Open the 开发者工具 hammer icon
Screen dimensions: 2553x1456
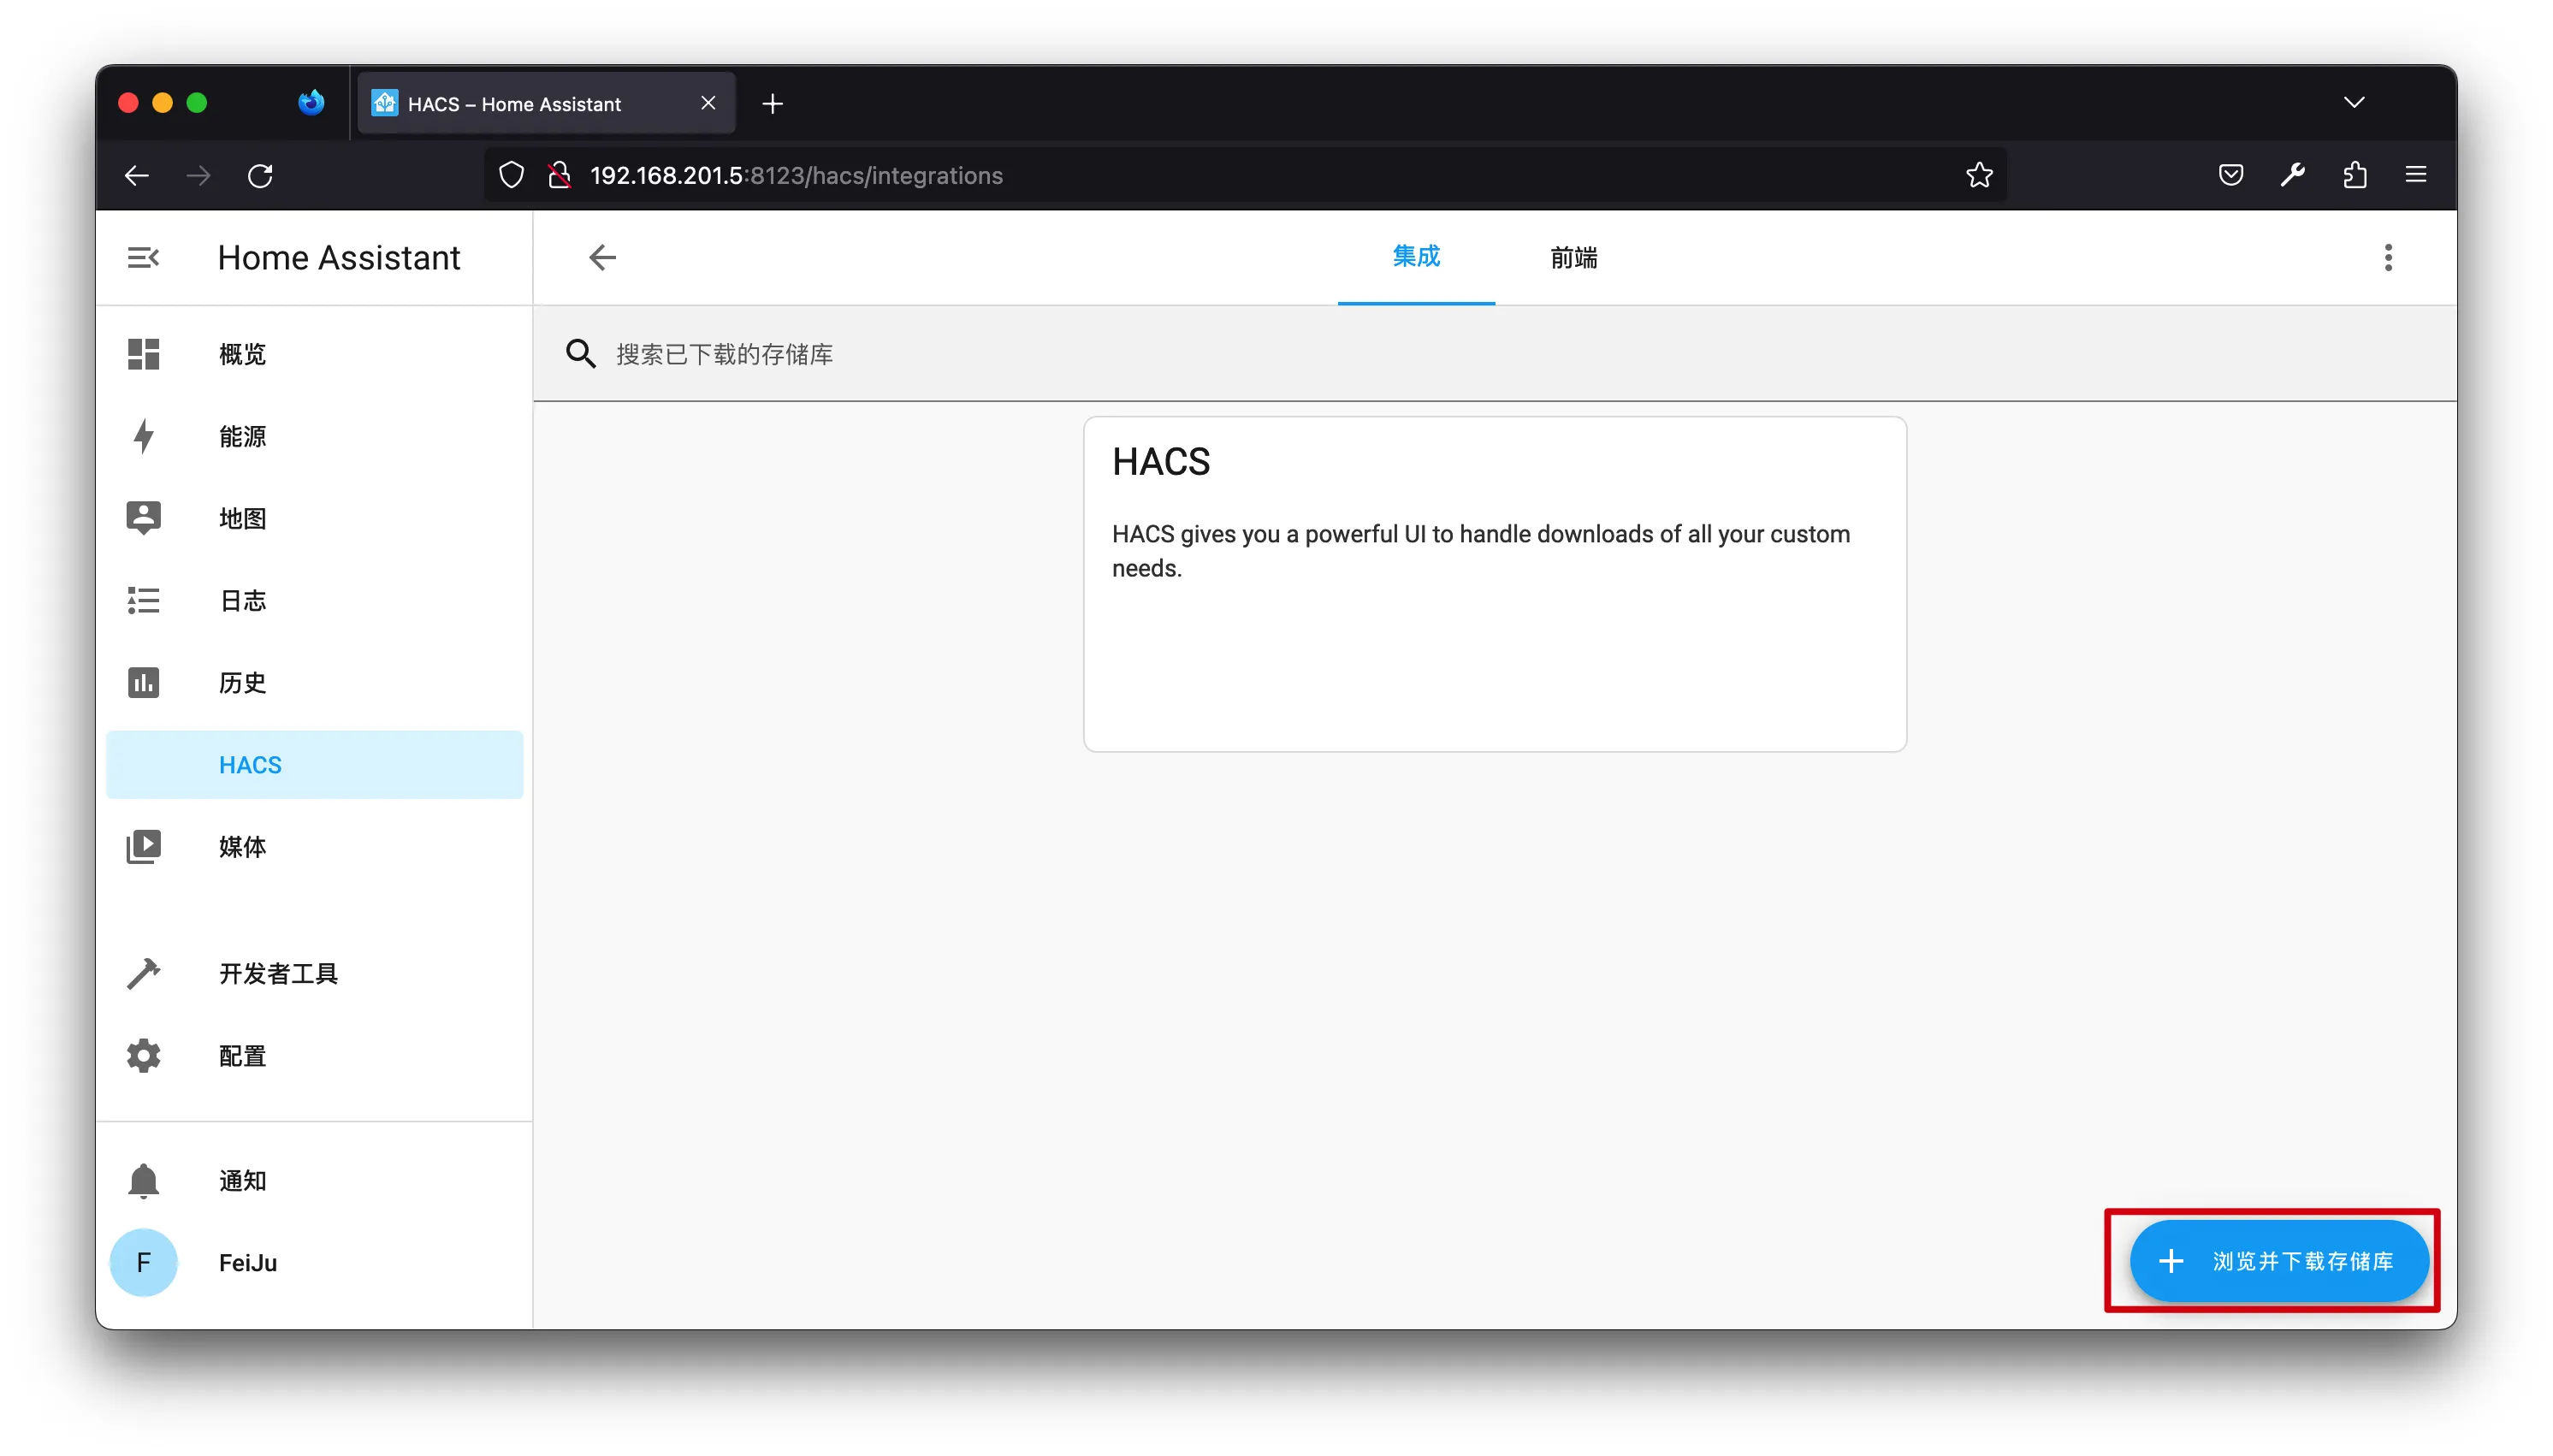(x=143, y=973)
